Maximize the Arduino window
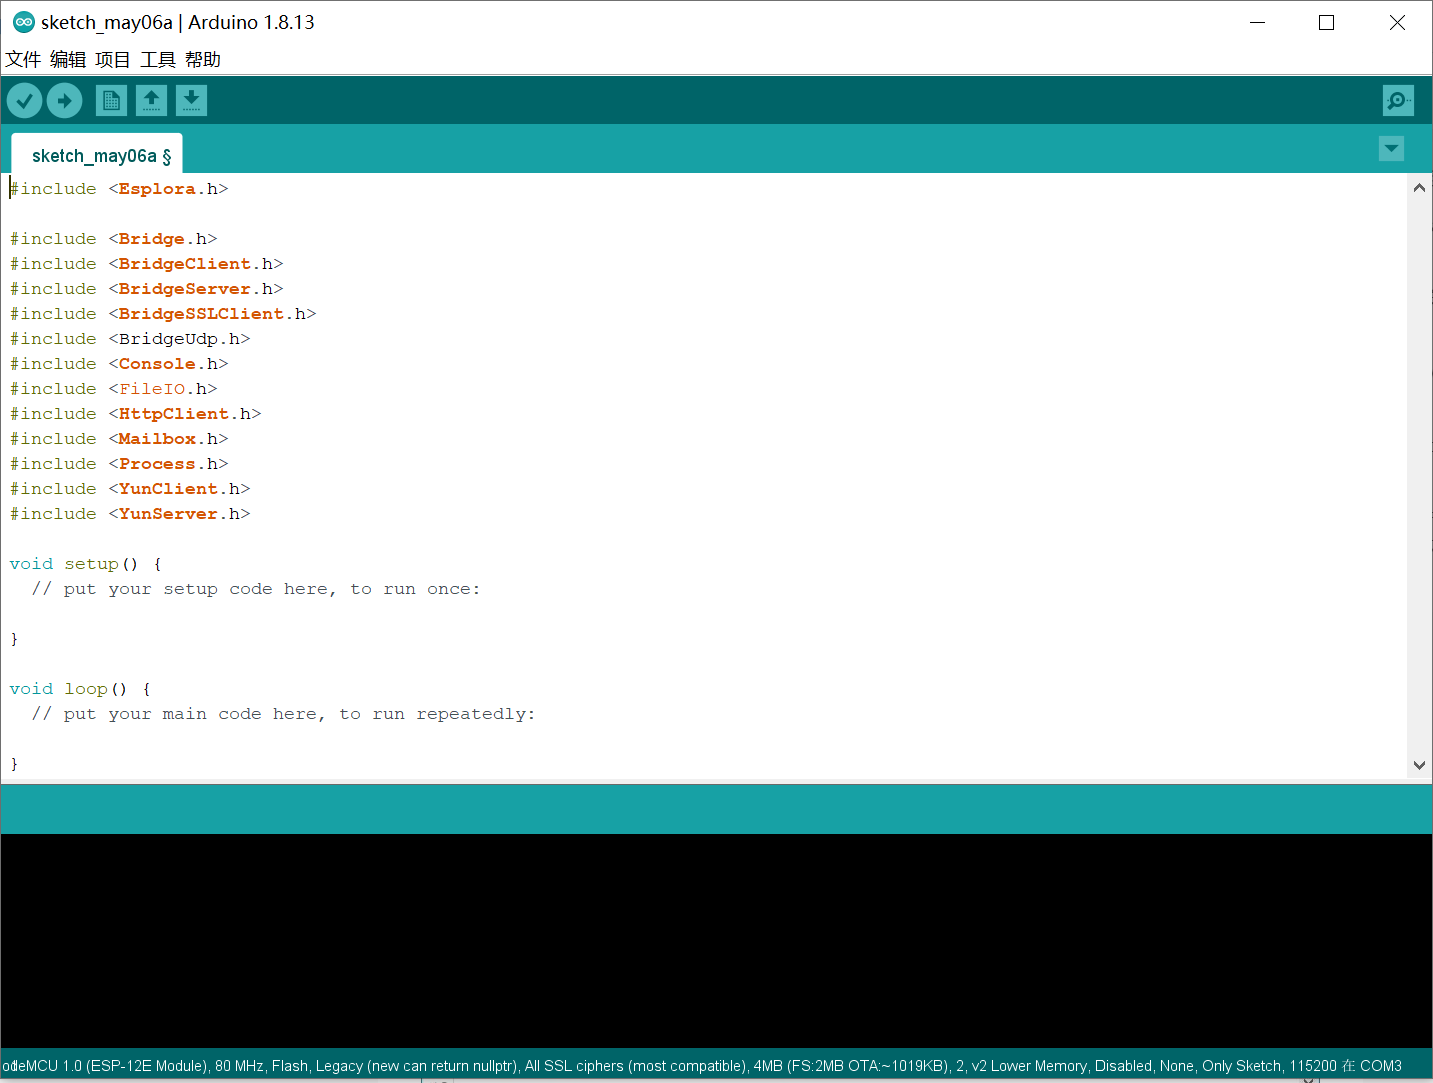The width and height of the screenshot is (1433, 1083). click(x=1327, y=22)
